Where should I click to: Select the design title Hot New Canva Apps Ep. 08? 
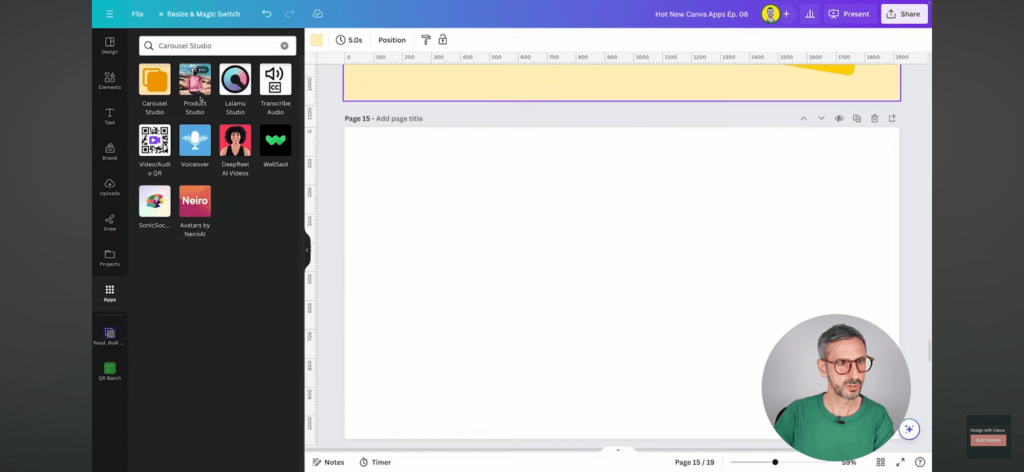701,14
